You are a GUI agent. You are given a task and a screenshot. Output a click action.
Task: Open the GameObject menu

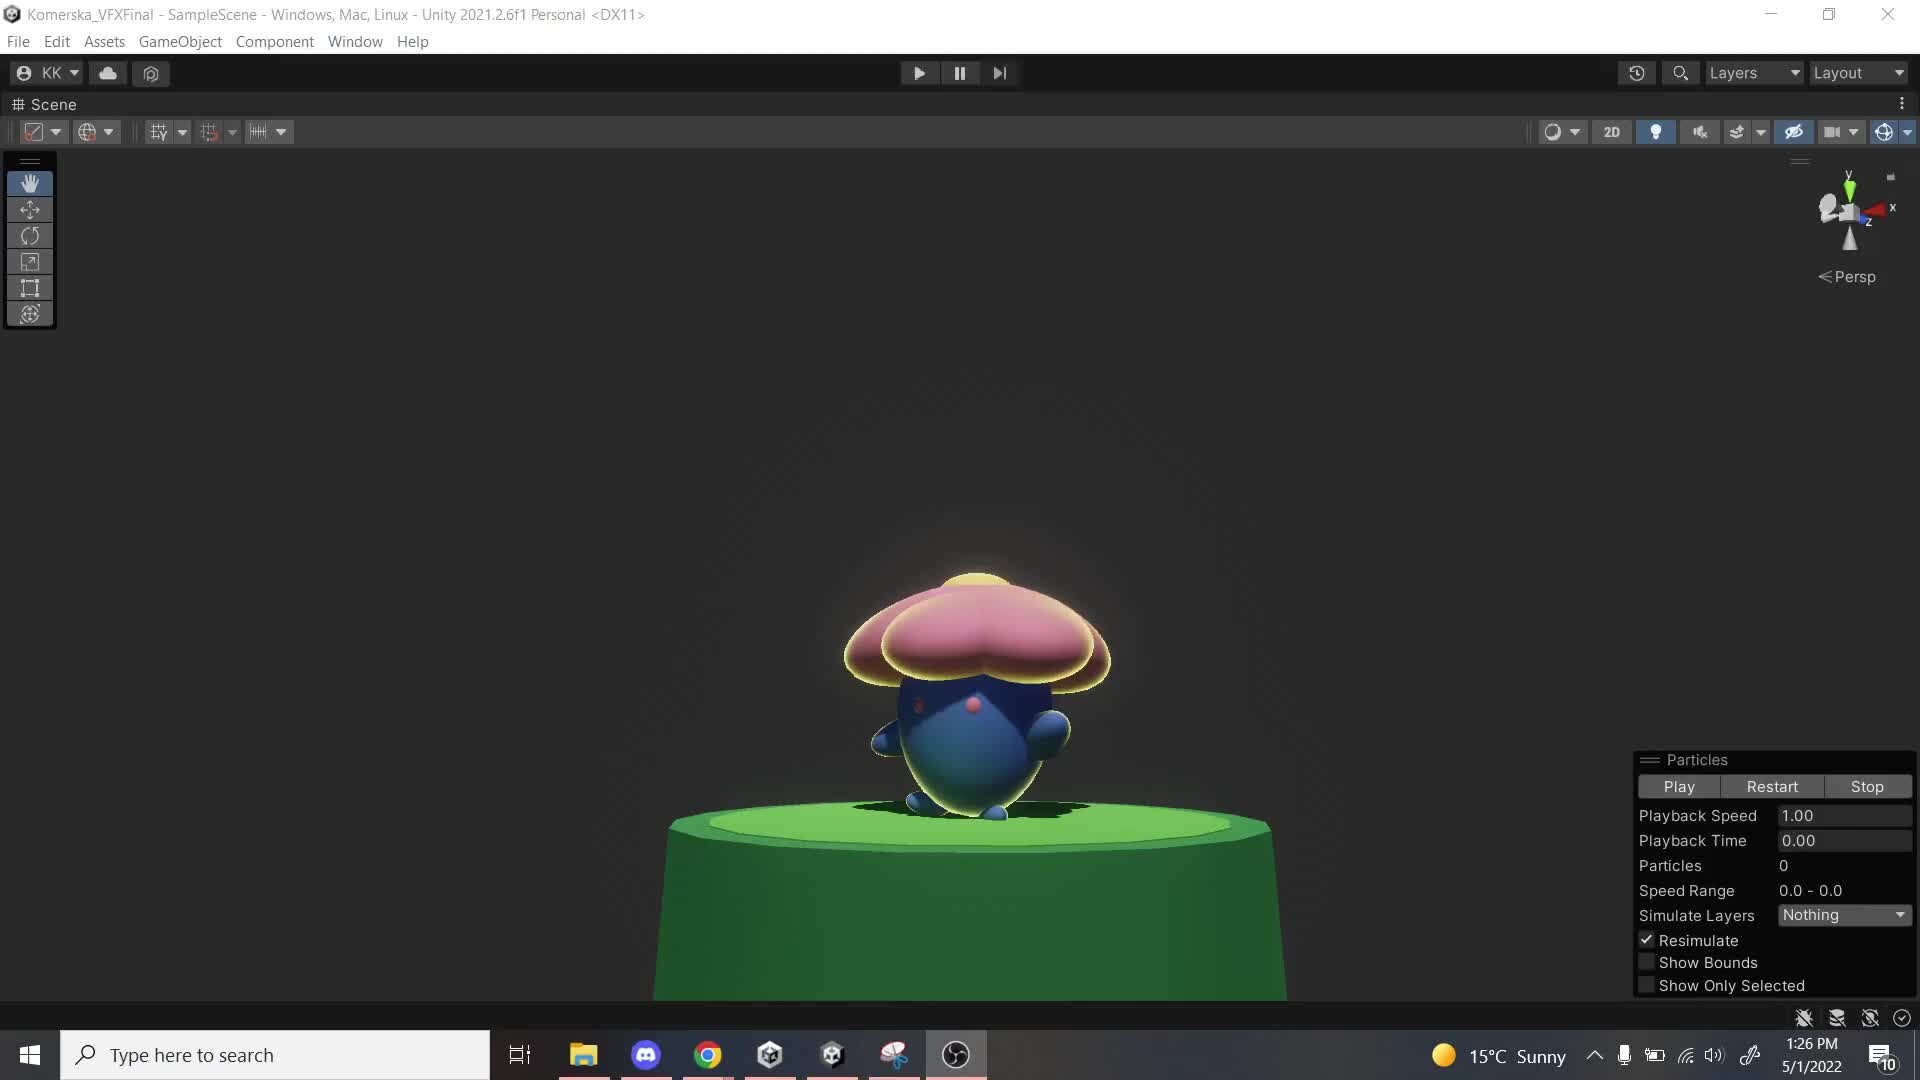click(x=180, y=41)
